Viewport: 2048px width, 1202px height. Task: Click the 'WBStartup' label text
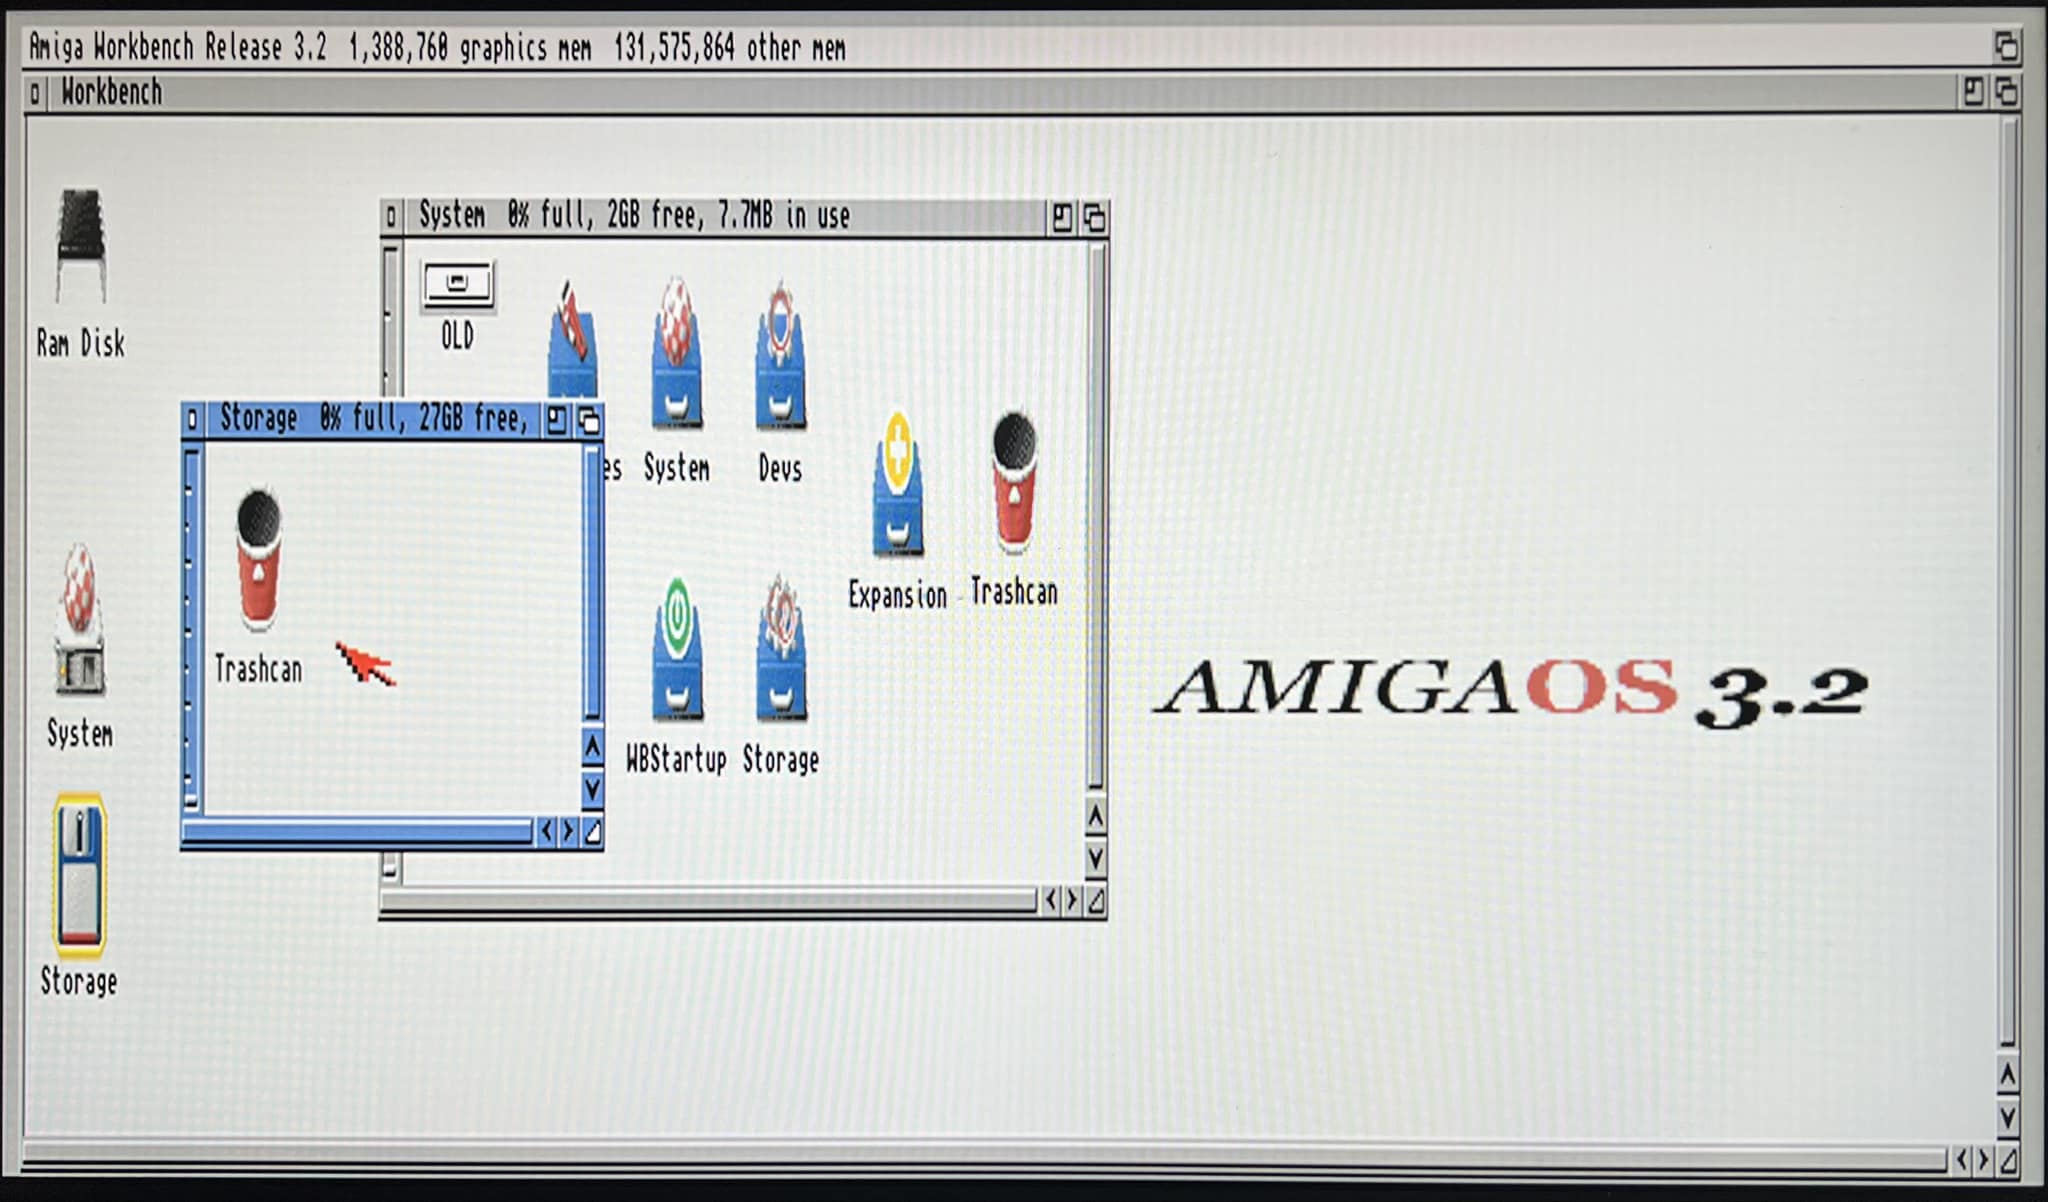[676, 760]
